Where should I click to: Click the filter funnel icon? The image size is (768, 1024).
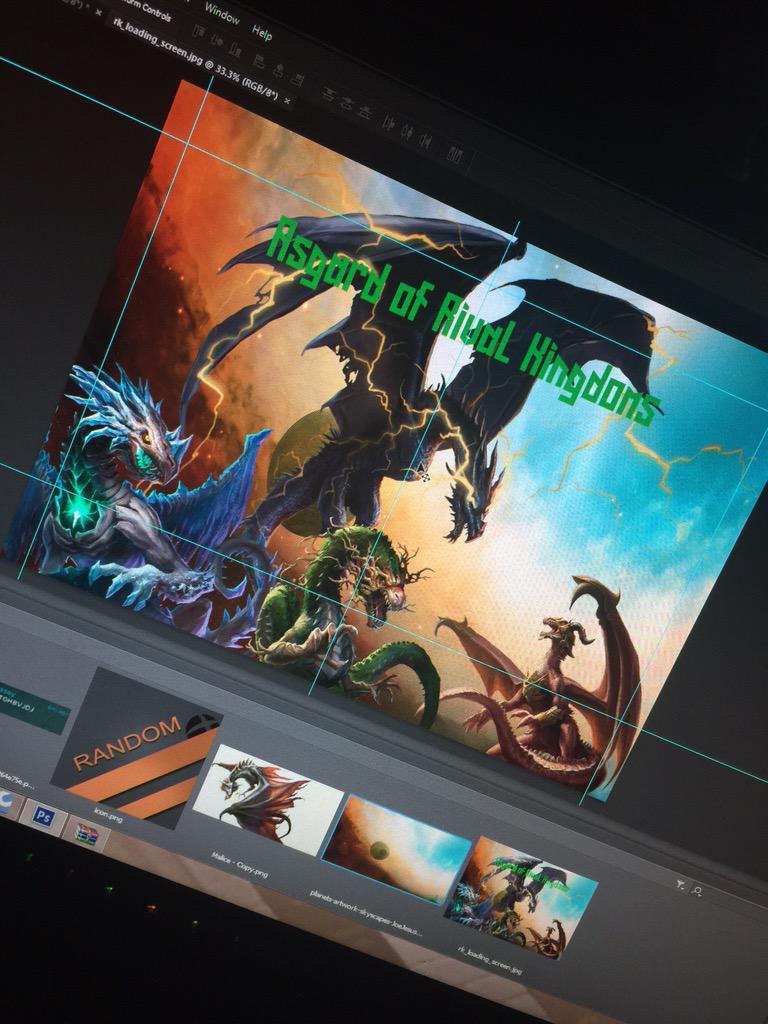680,886
